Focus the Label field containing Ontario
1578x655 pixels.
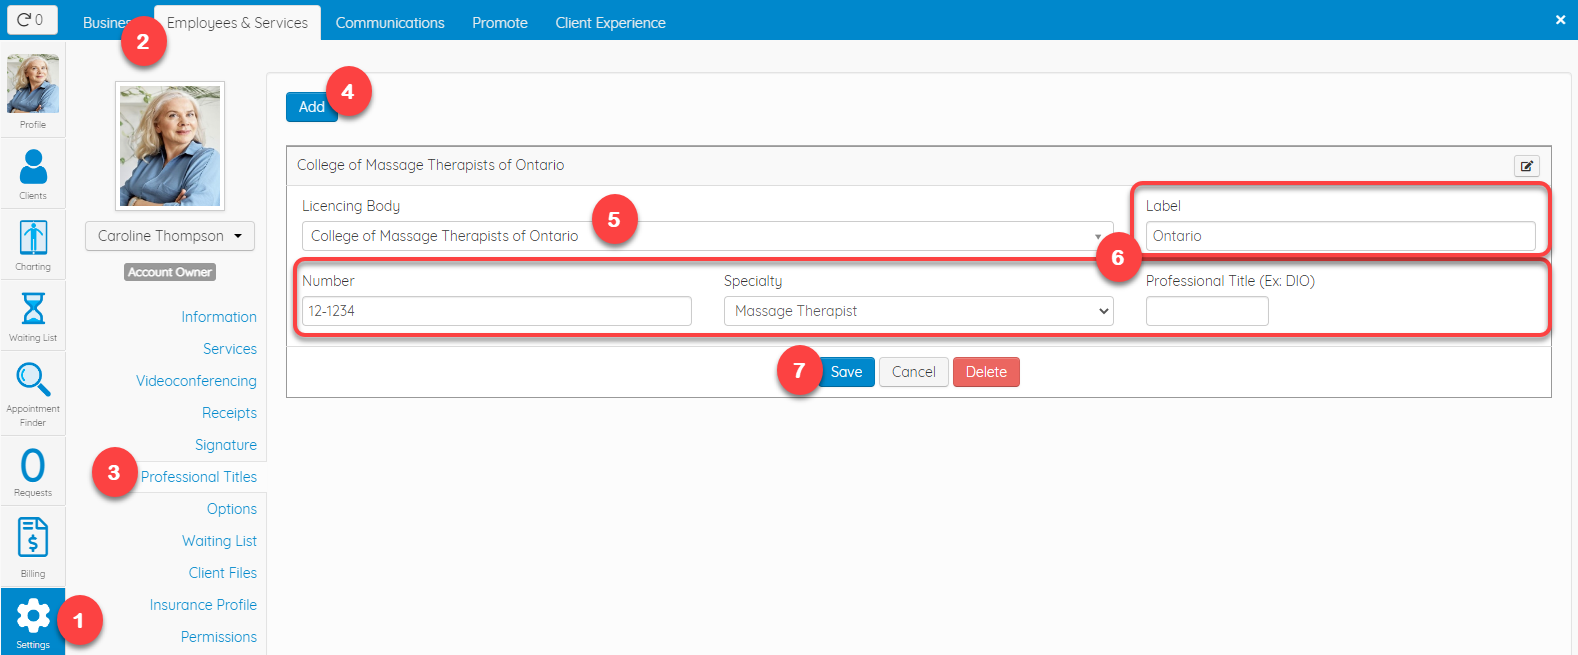pyautogui.click(x=1340, y=236)
